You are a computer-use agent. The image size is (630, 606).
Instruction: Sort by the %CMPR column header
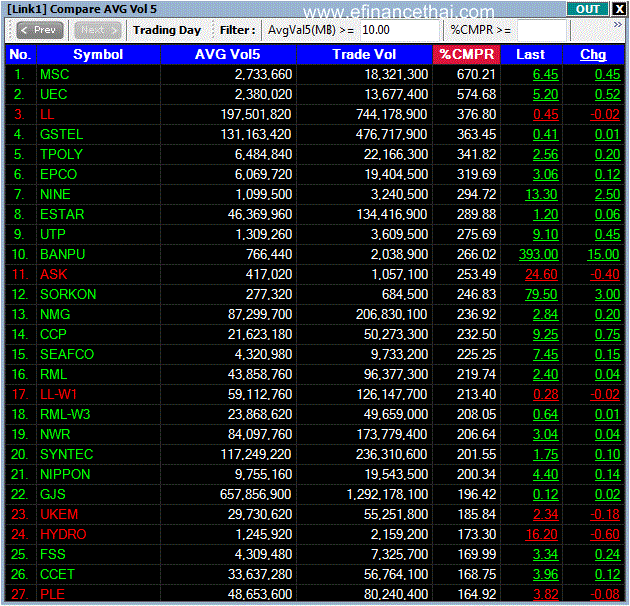466,54
